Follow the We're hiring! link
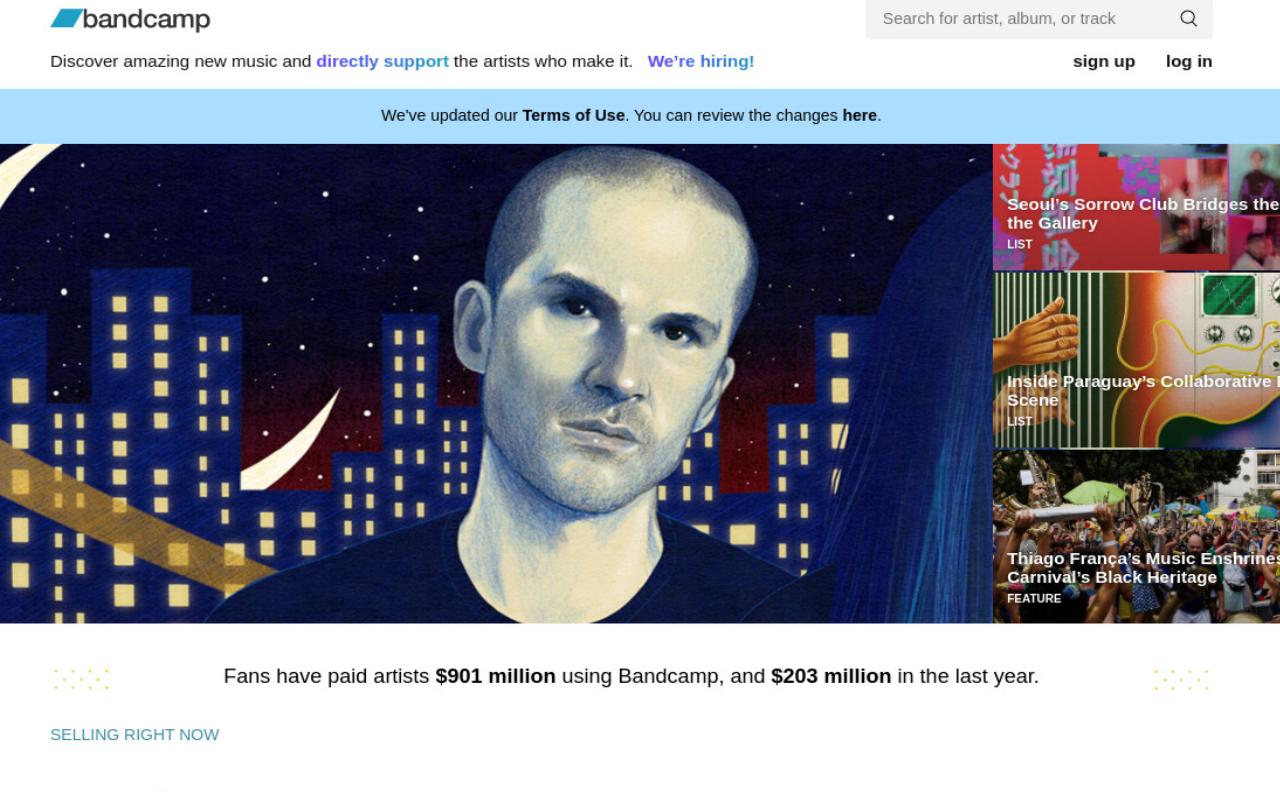Image resolution: width=1280 pixels, height=800 pixels. (x=701, y=61)
